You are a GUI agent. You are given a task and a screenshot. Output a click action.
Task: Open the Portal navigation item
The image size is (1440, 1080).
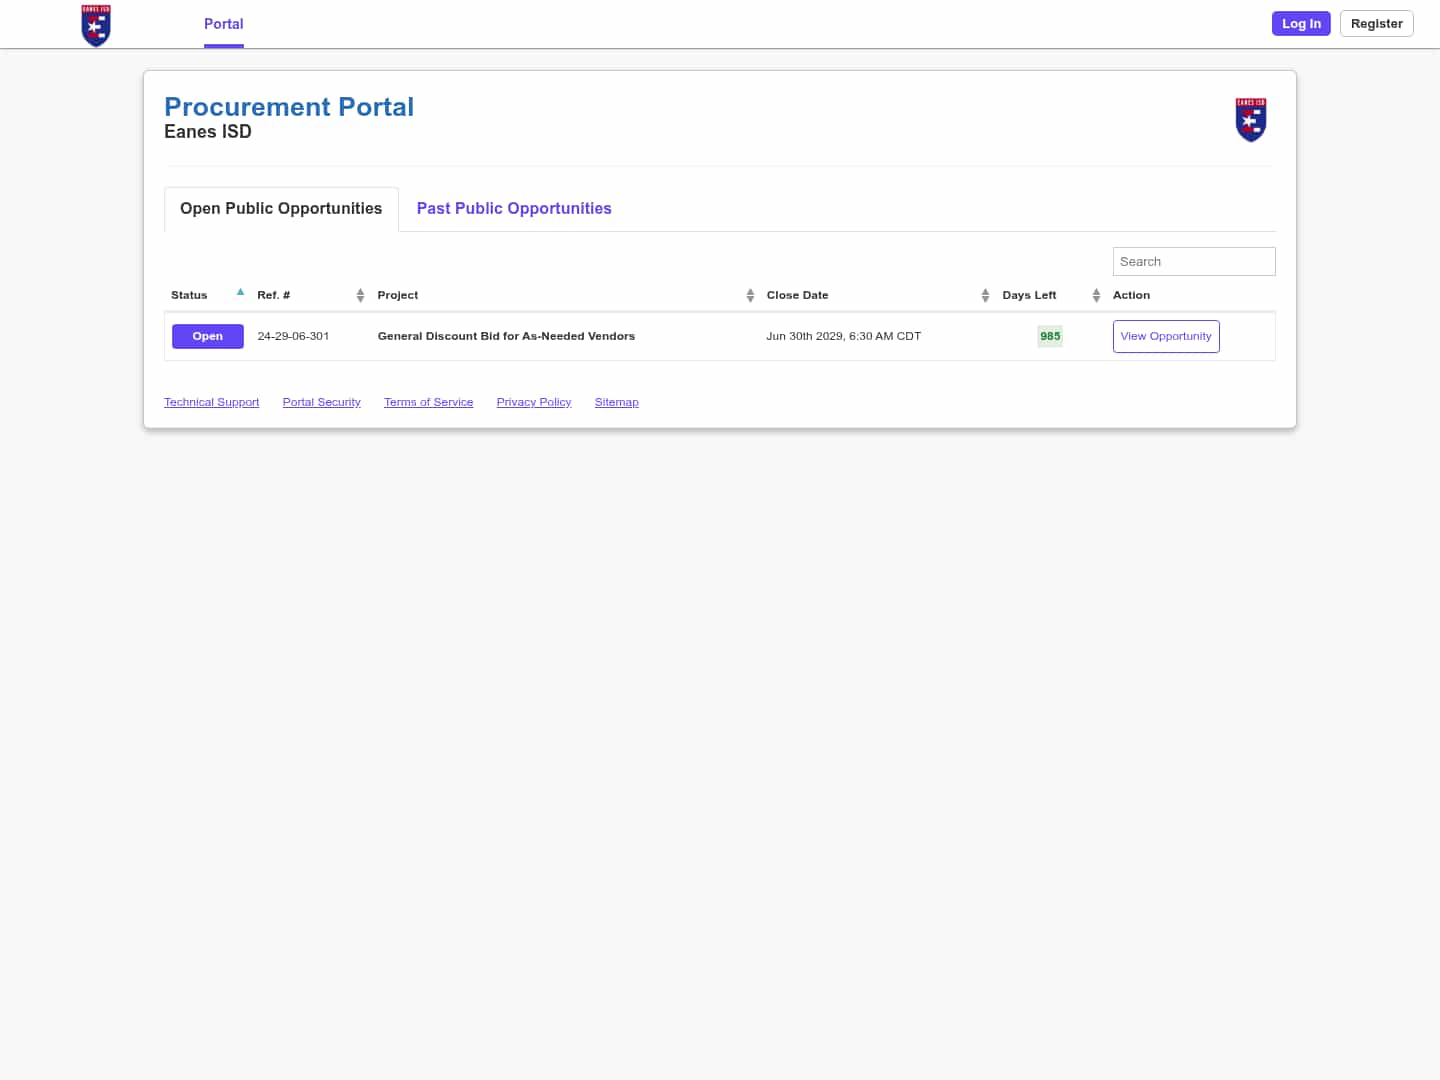tap(224, 24)
